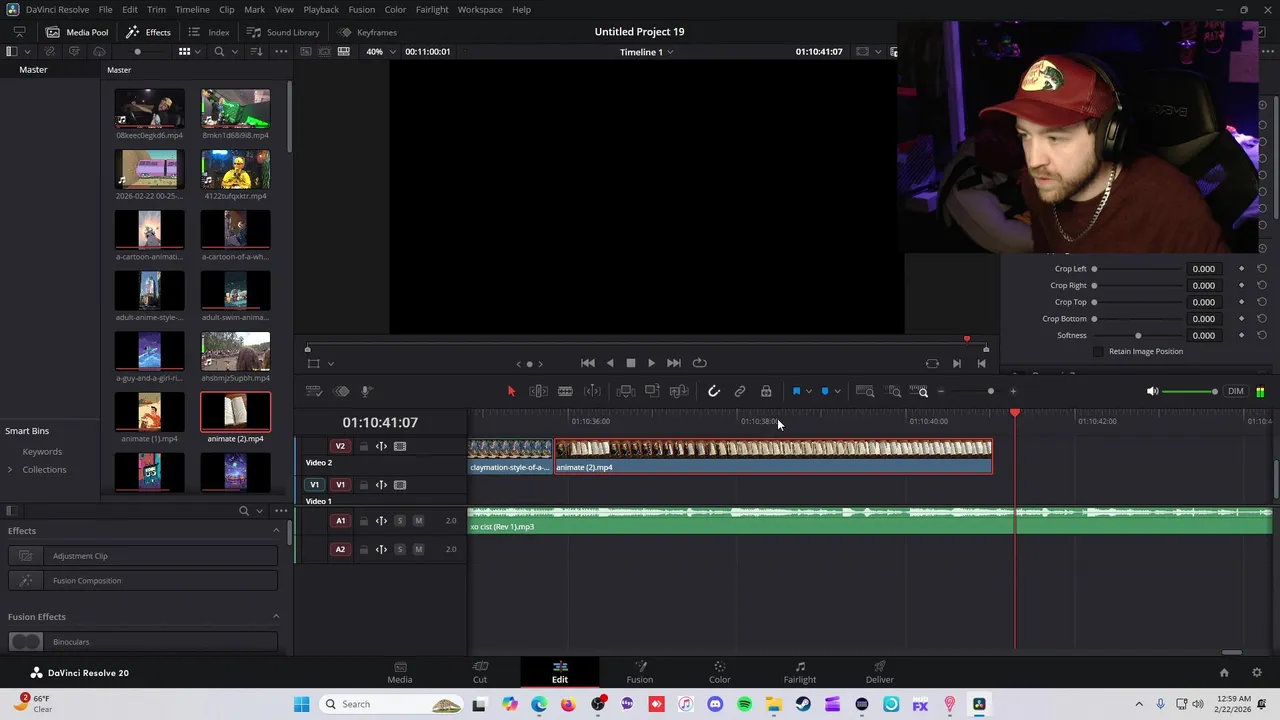Pick the Blade edit mode tool
Image resolution: width=1280 pixels, height=720 pixels.
click(x=565, y=391)
